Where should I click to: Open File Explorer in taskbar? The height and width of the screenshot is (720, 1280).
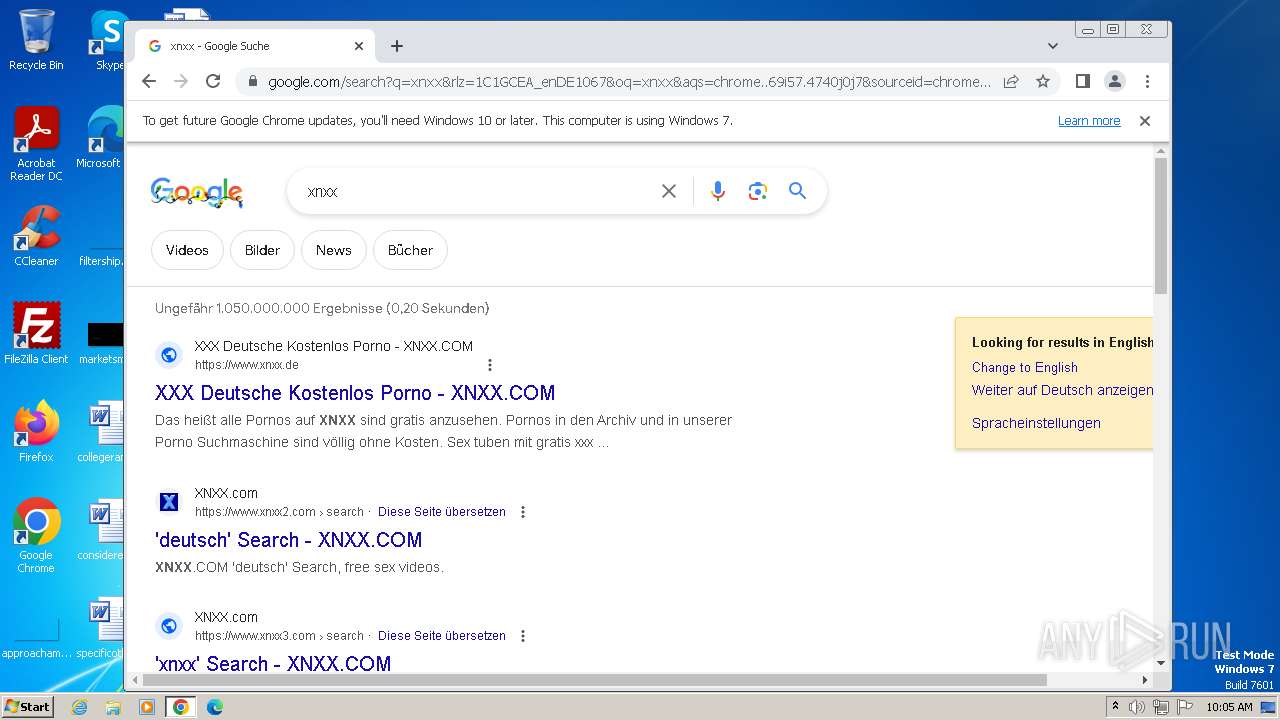point(113,707)
